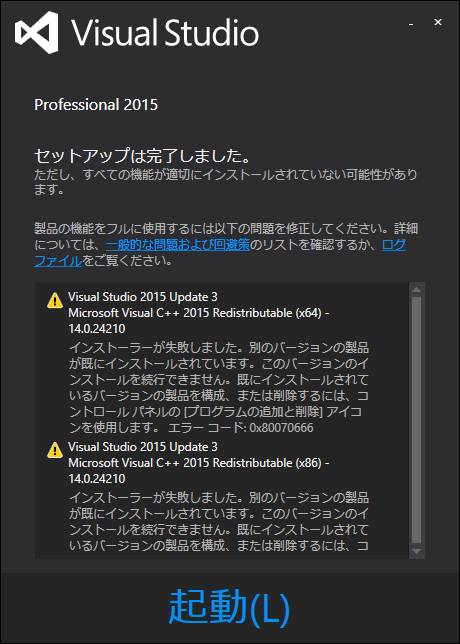Click the error code 0x80070666 text
The image size is (460, 644).
tap(281, 428)
